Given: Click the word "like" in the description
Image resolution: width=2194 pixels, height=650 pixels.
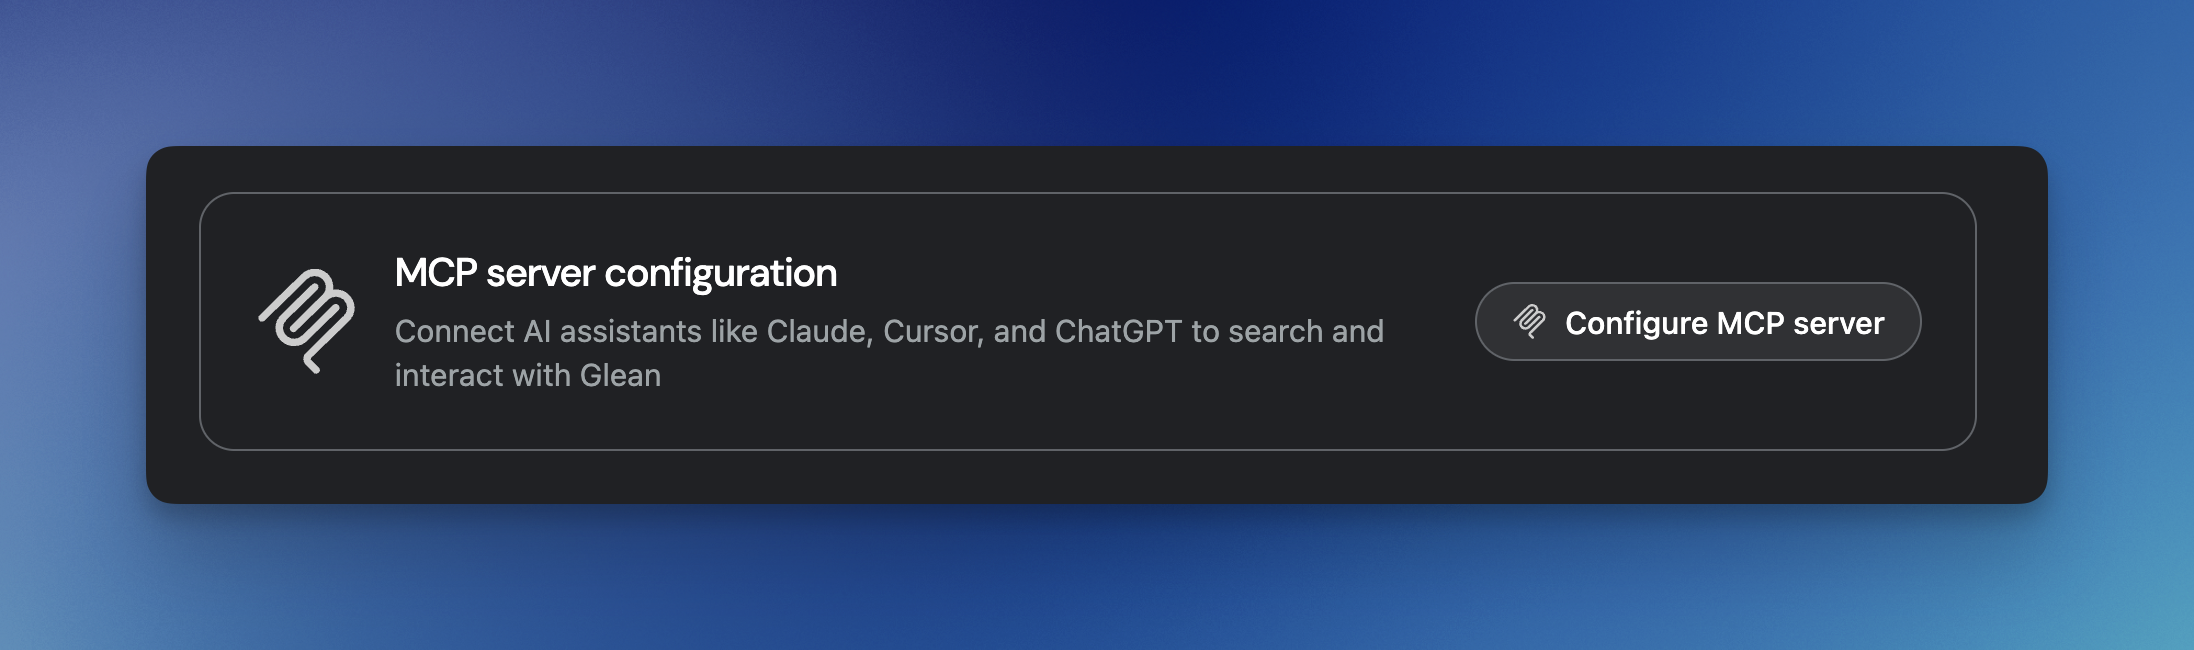Looking at the screenshot, I should [x=734, y=331].
